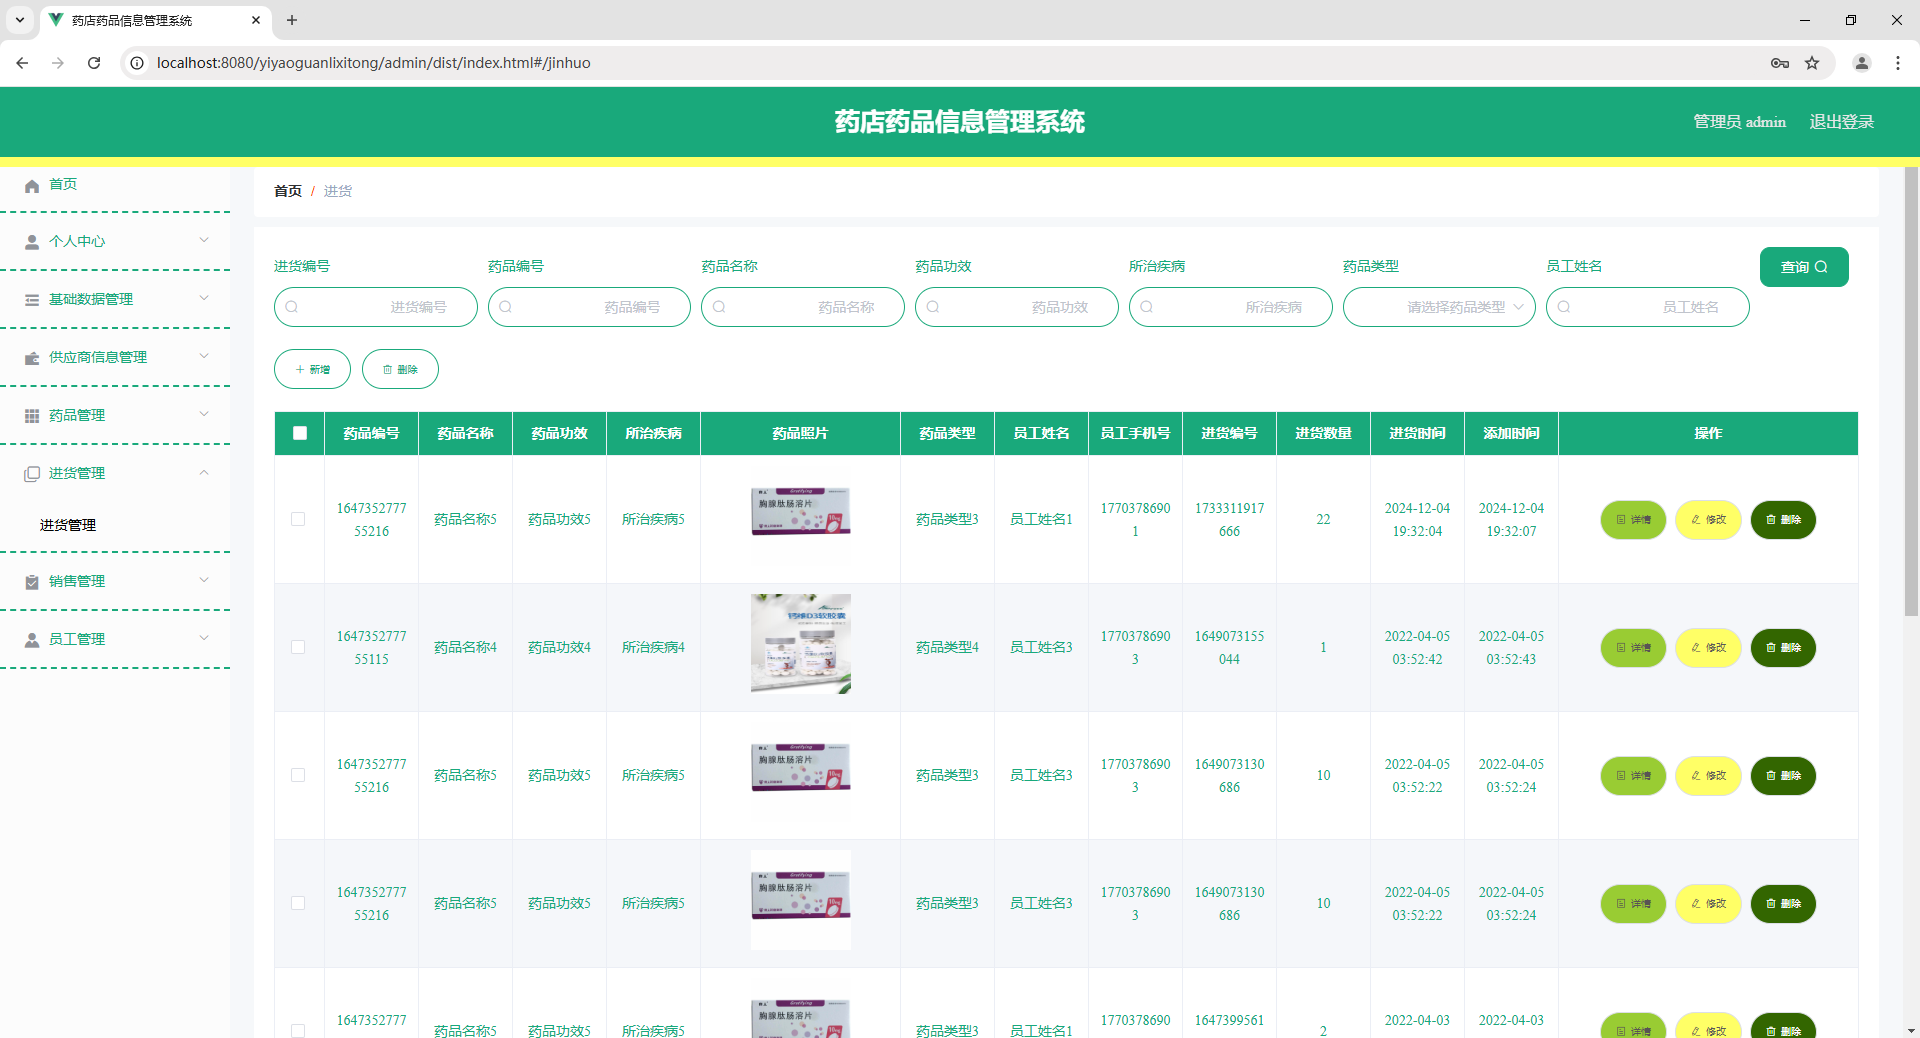Click the 员工管理 user icon
This screenshot has height=1038, width=1920.
[32, 640]
